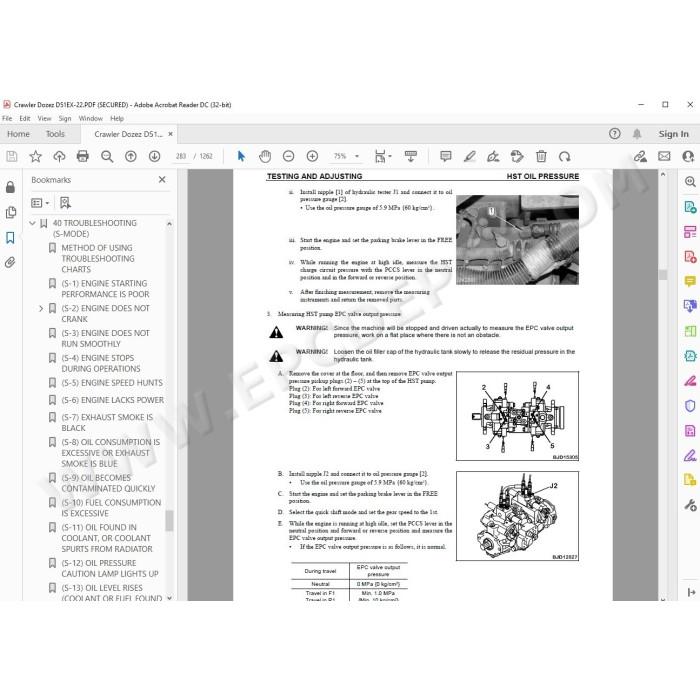Click the stamp tool icon
This screenshot has height=700, width=700.
[517, 156]
